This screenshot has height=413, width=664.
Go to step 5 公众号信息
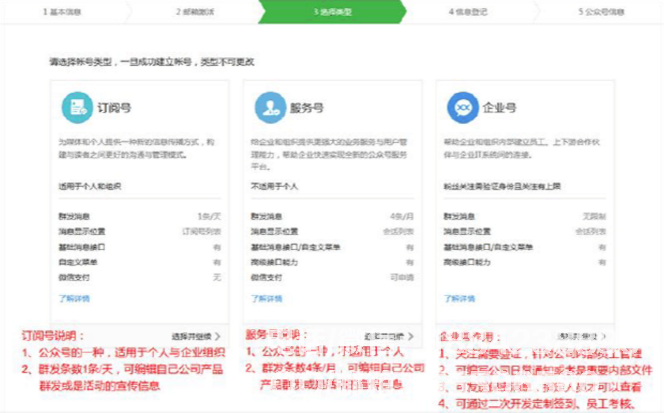pos(601,12)
